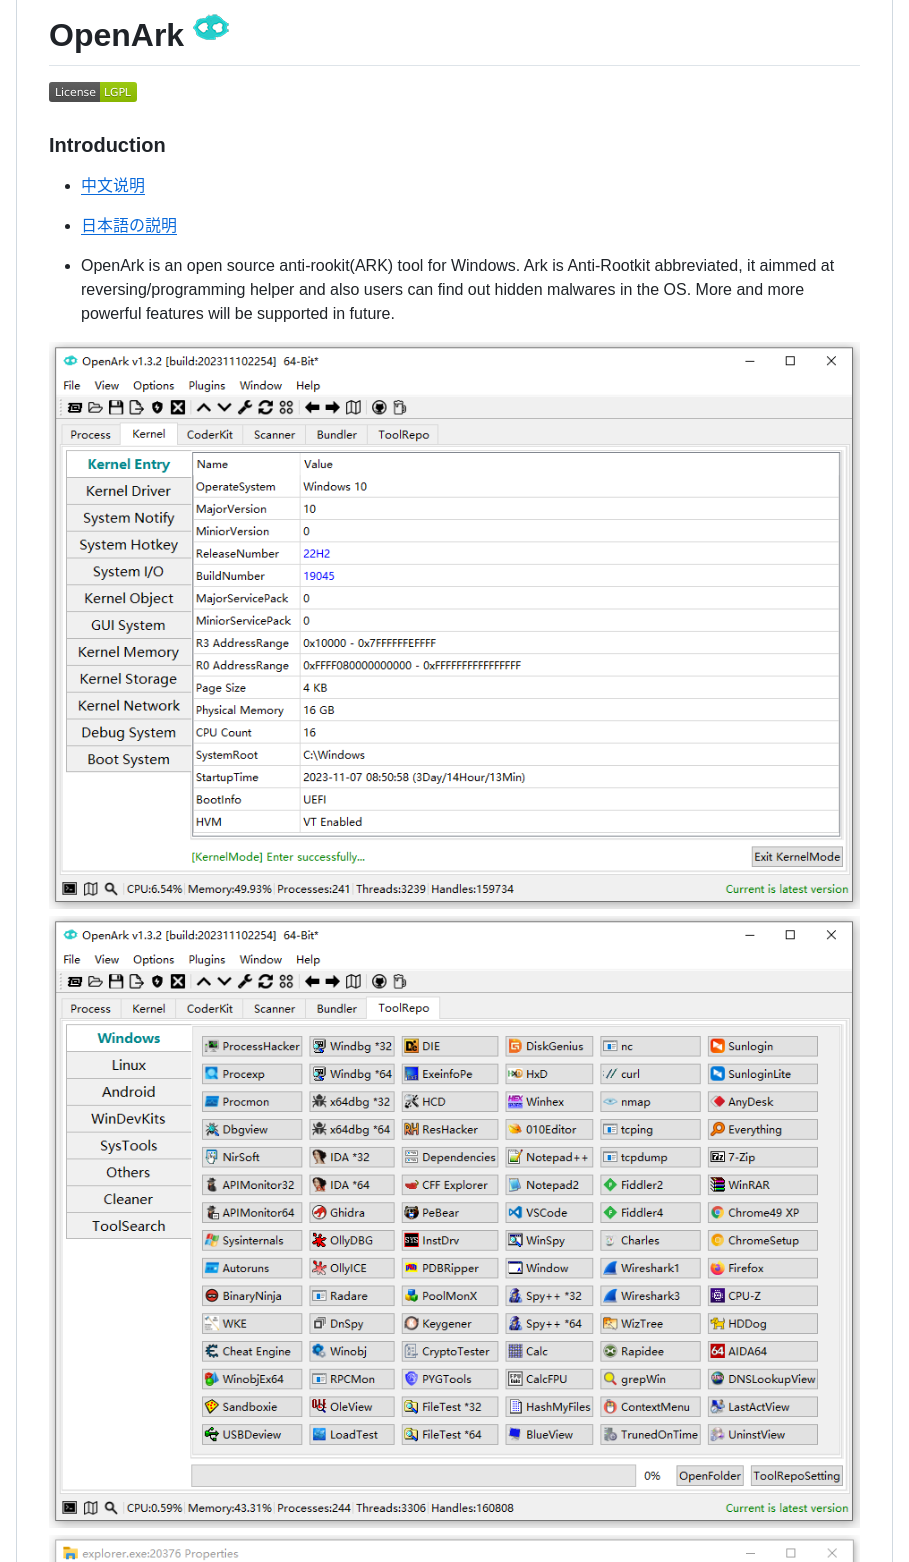Click the Exit KernelMode button
The width and height of the screenshot is (909, 1562).
pos(796,856)
